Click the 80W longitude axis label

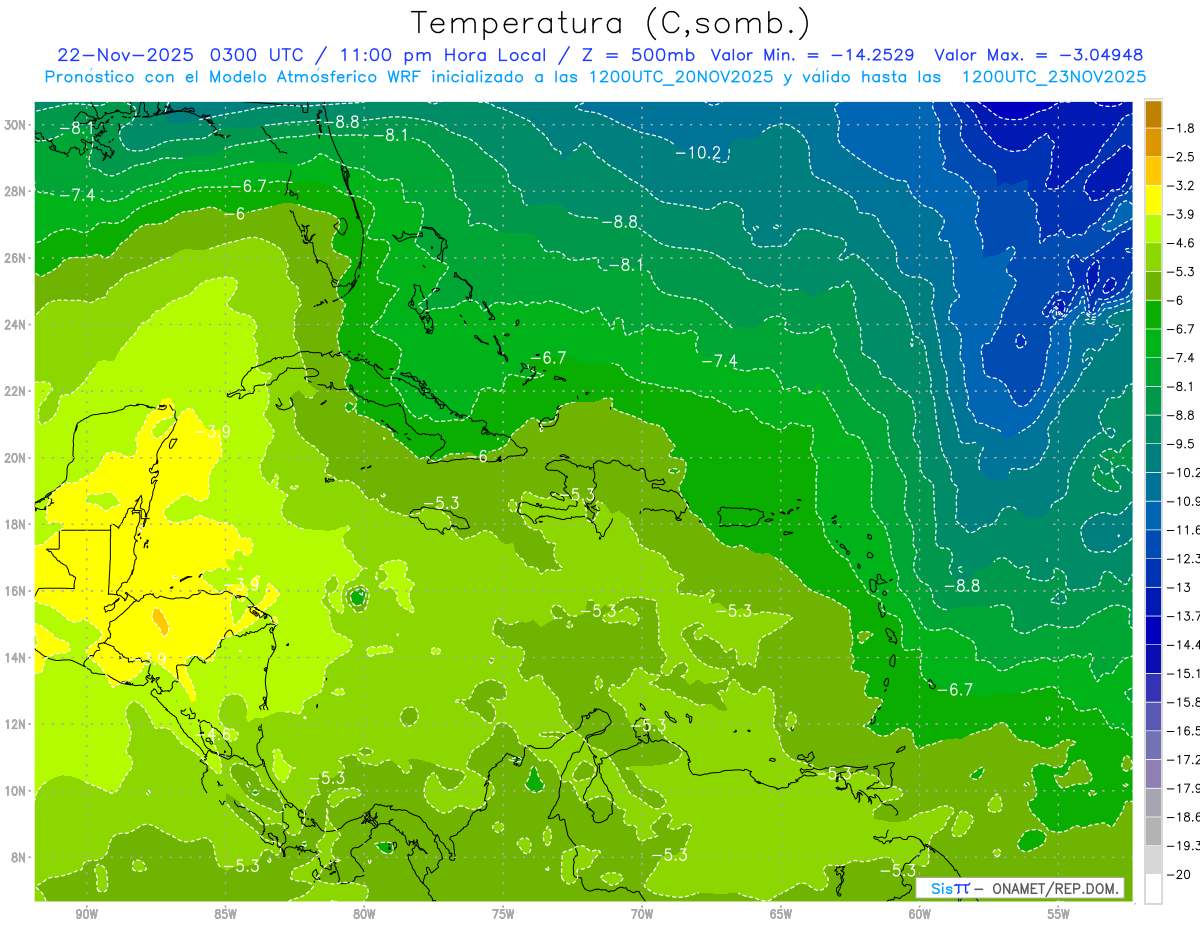pos(364,914)
